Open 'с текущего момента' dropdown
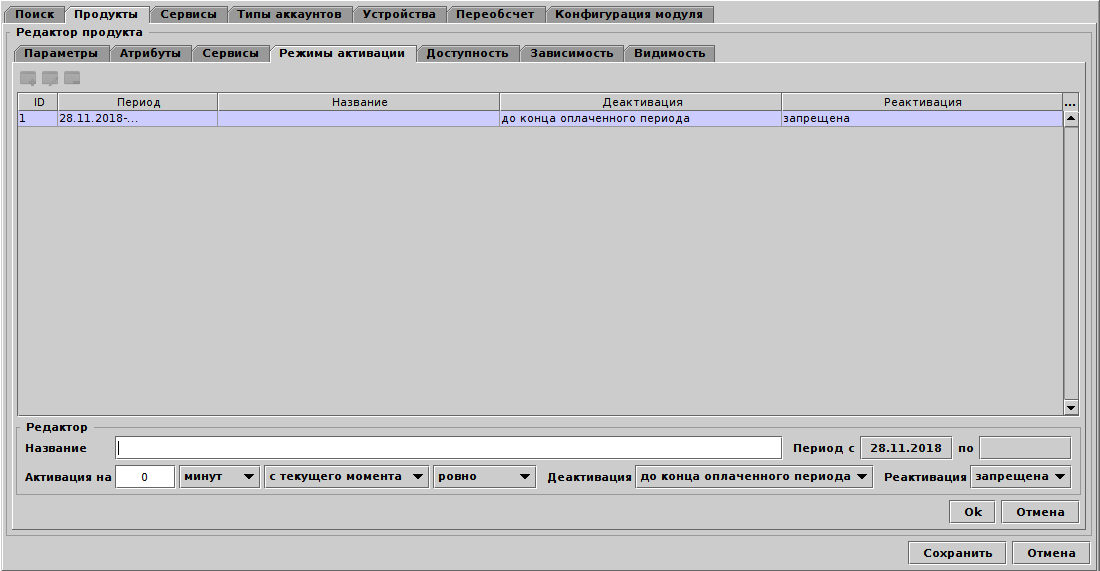Screen dimensions: 1100x571 pos(347,477)
